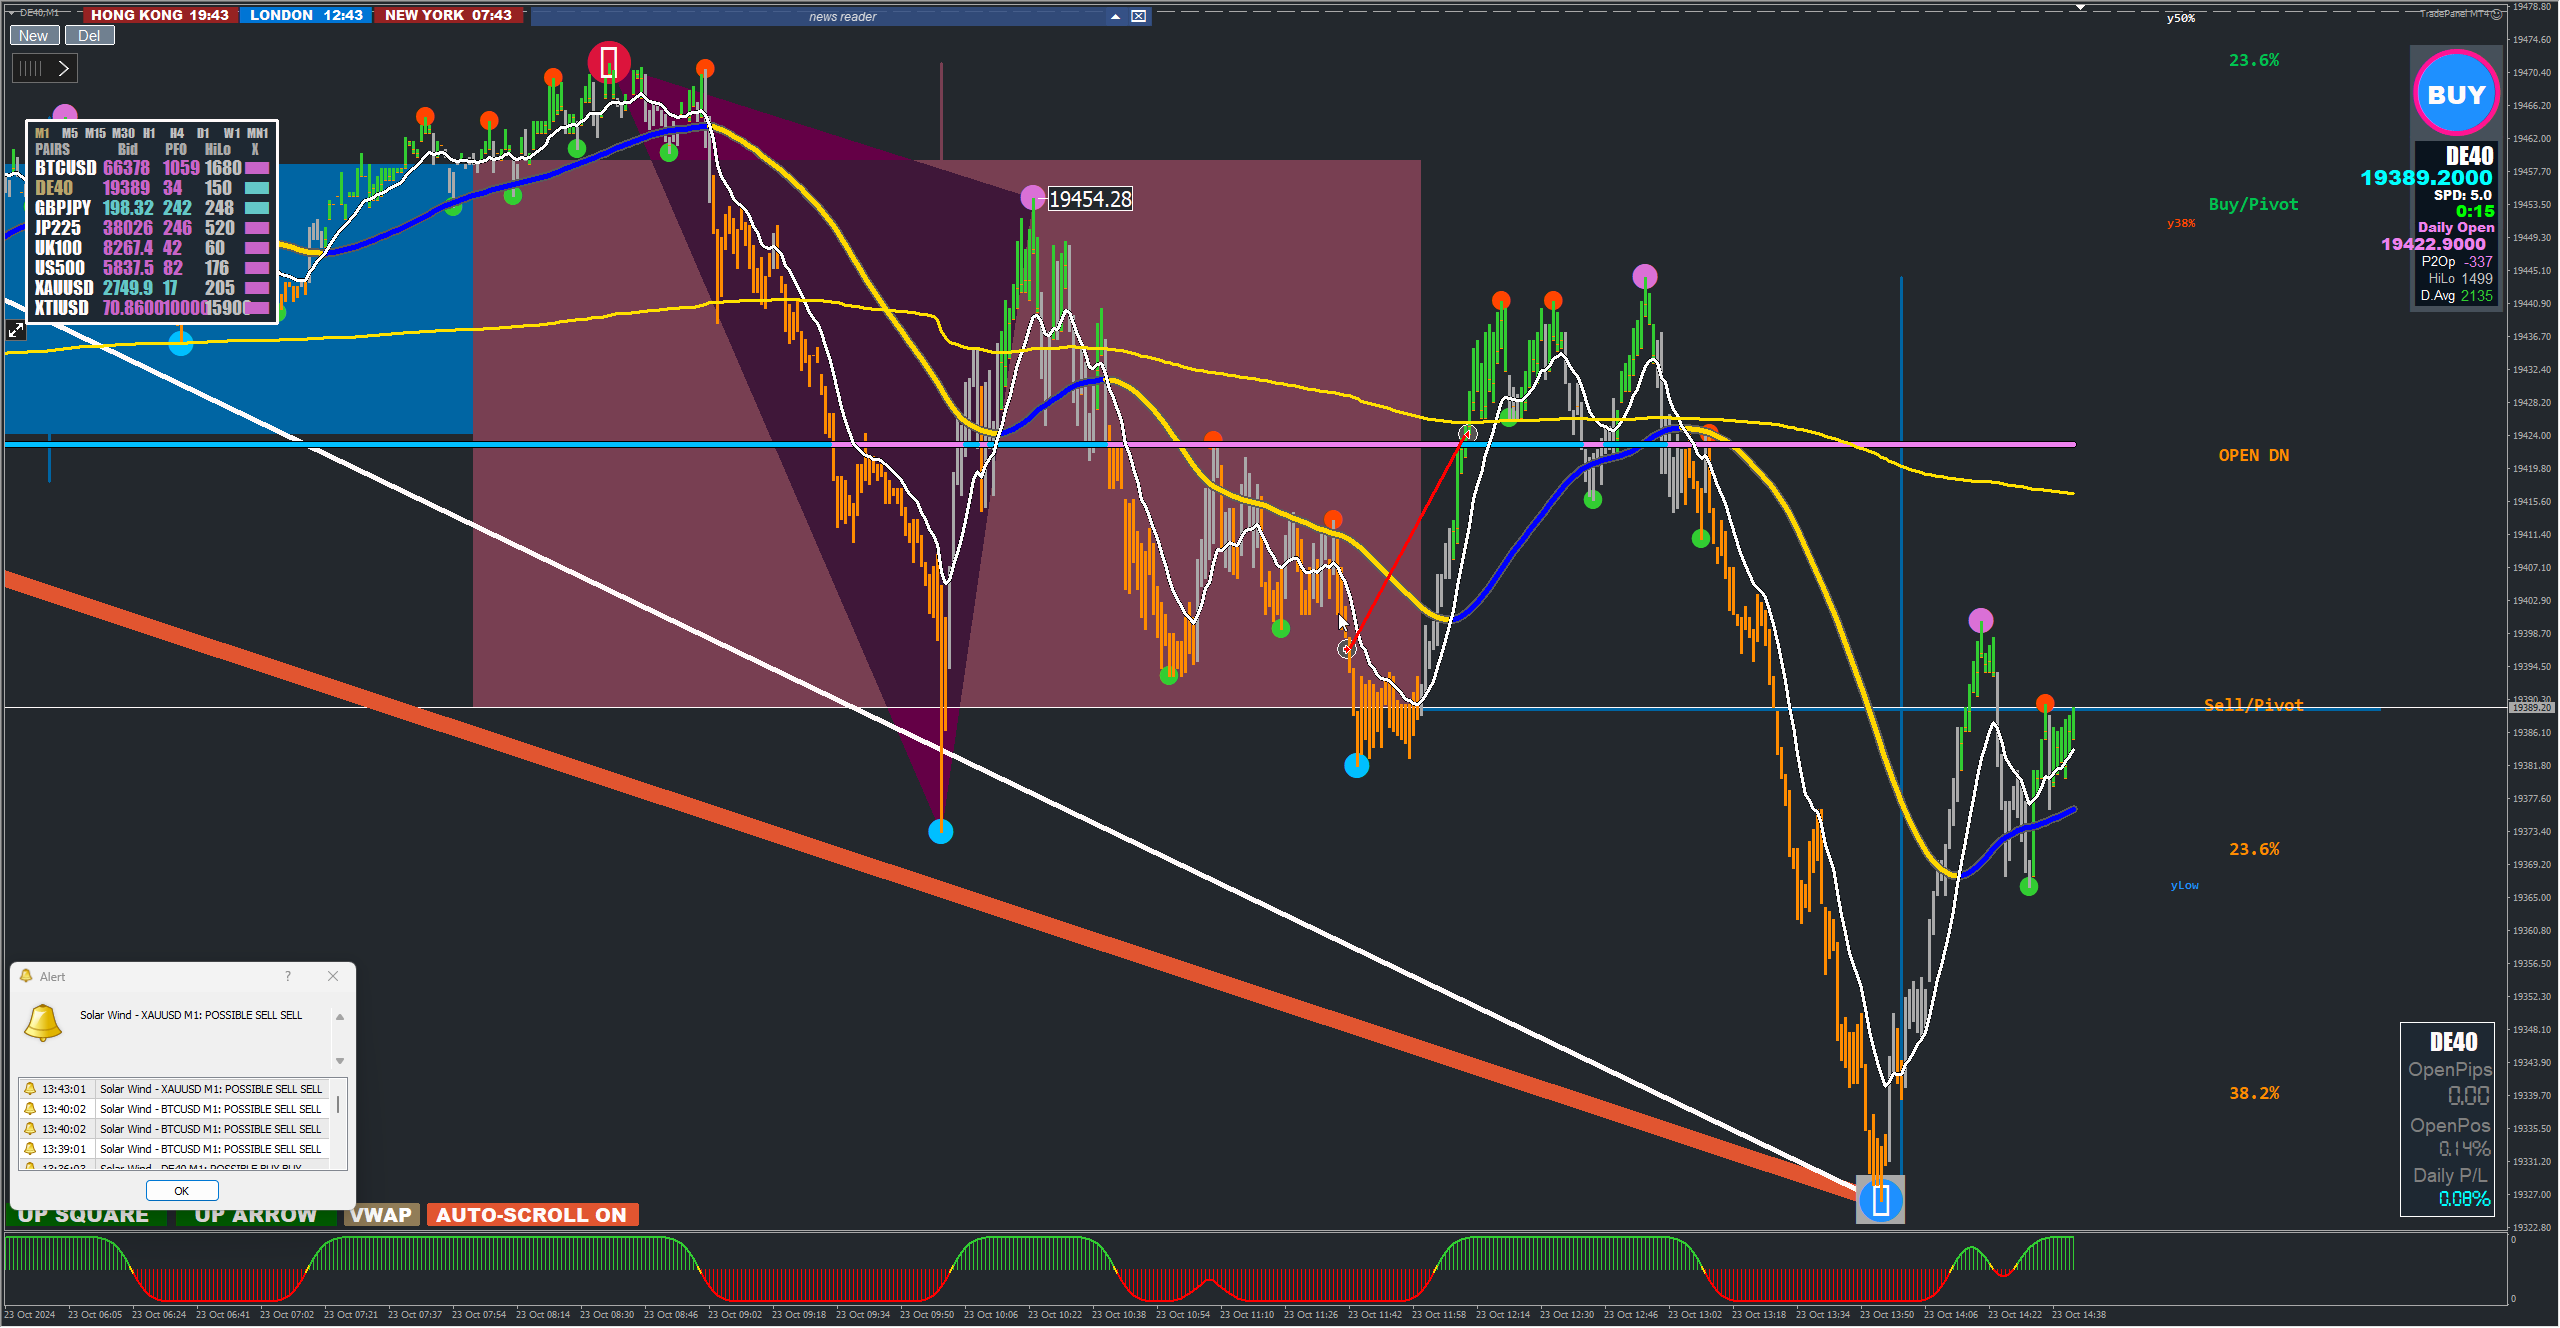Toggle the AUTO-SCROLL ON button

(531, 1215)
